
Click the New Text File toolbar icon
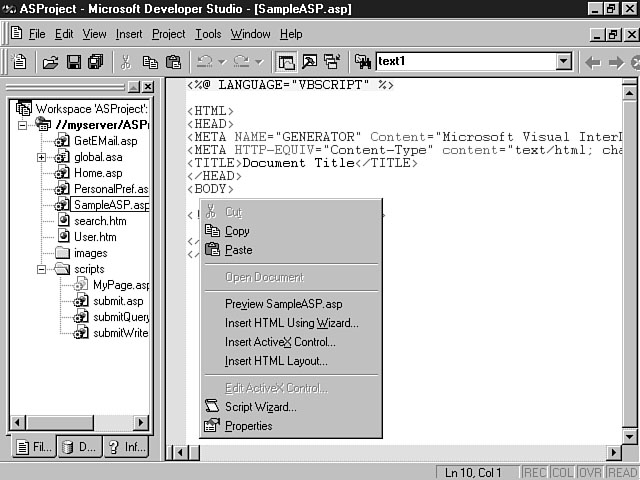20,62
